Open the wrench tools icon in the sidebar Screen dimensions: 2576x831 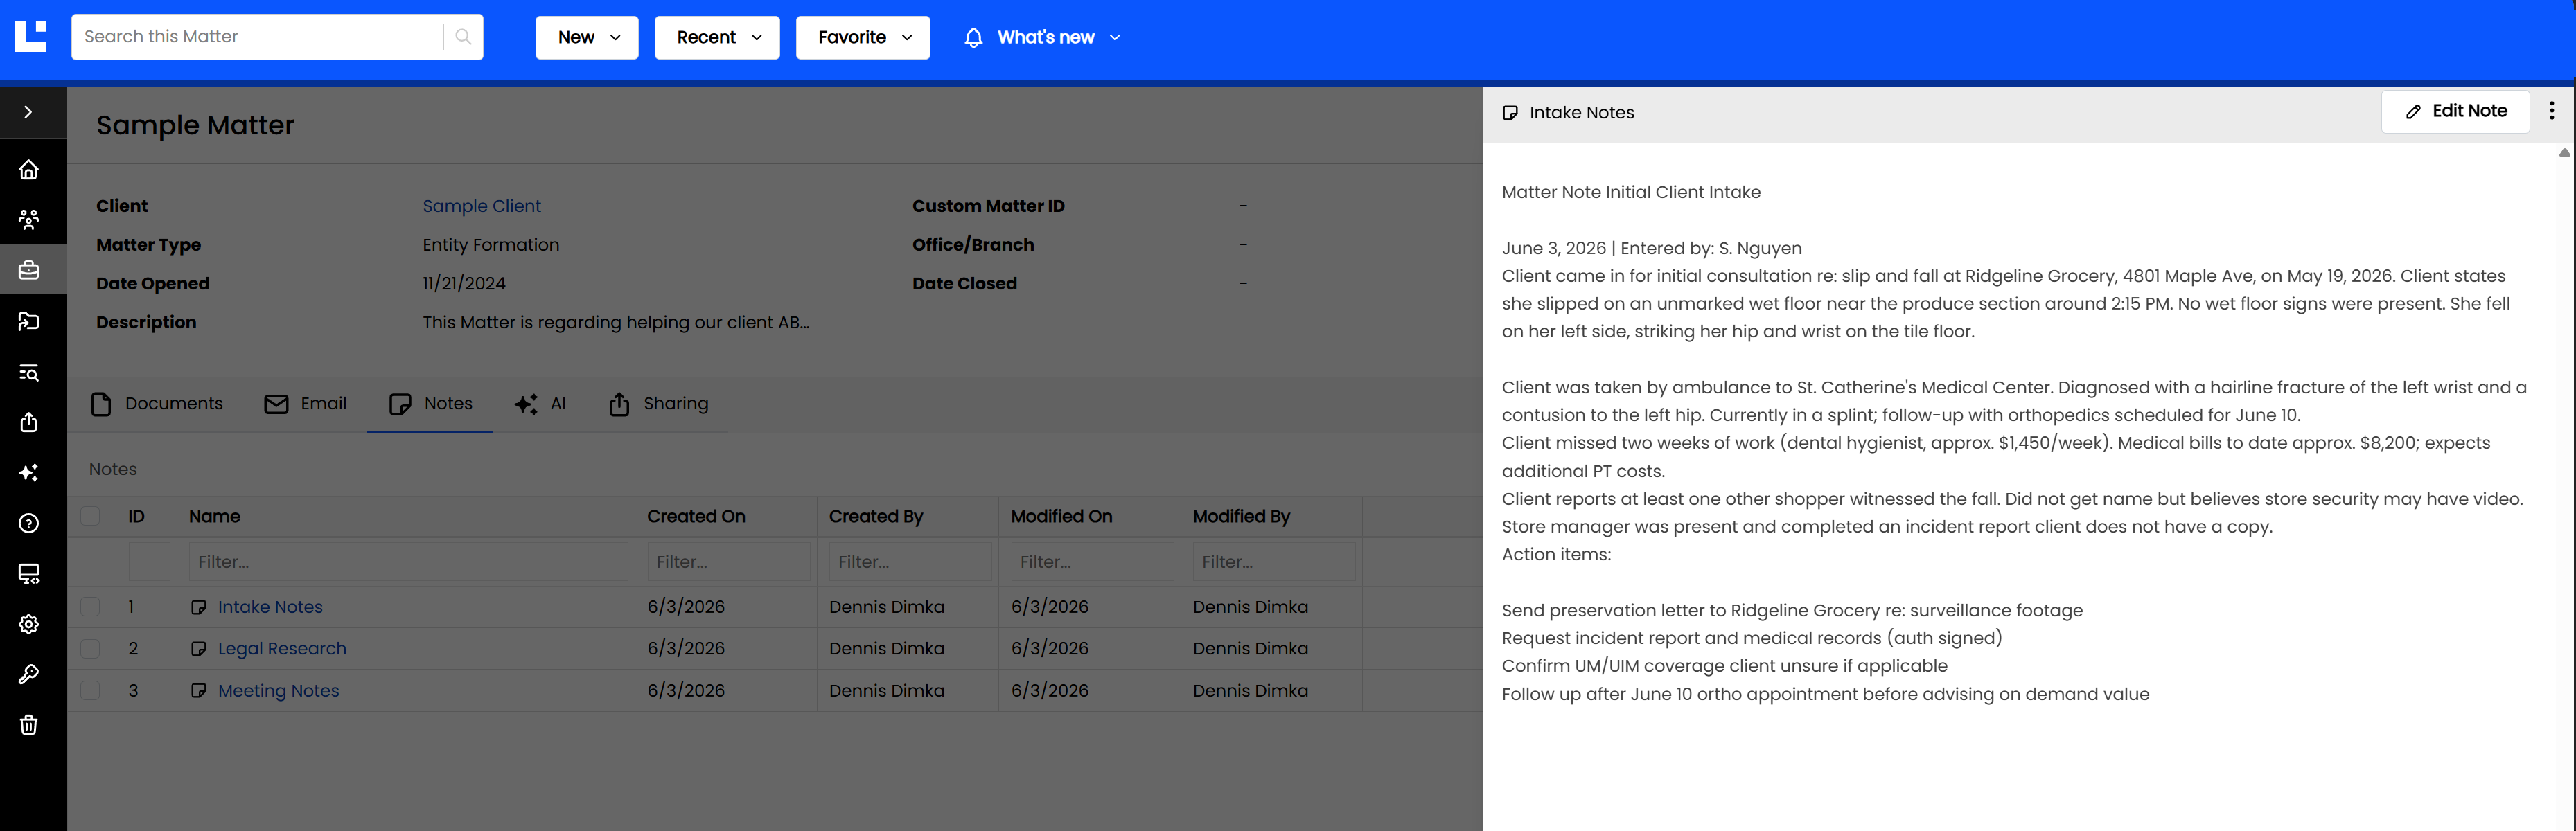click(x=29, y=674)
